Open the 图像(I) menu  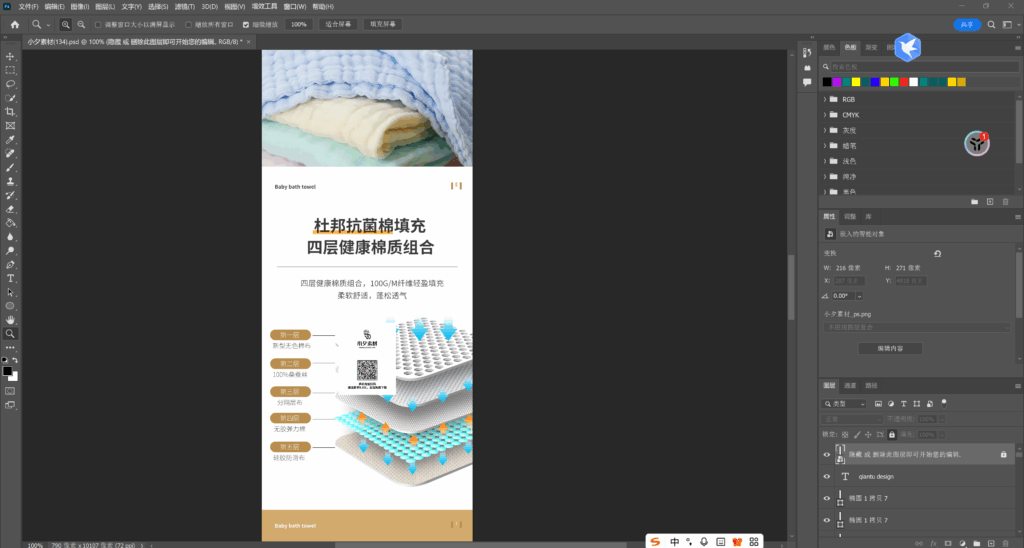[80, 7]
